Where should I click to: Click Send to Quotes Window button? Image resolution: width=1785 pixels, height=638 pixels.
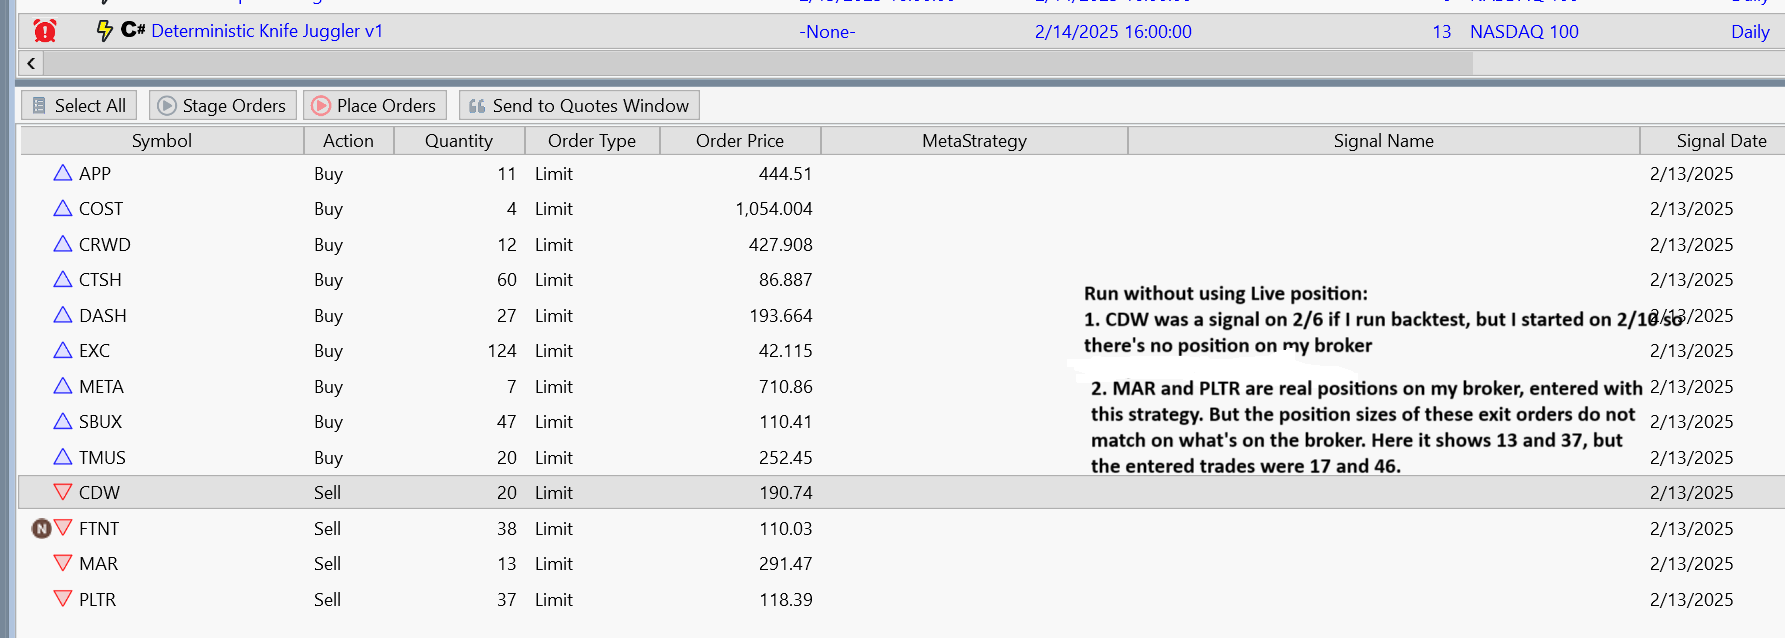point(579,105)
